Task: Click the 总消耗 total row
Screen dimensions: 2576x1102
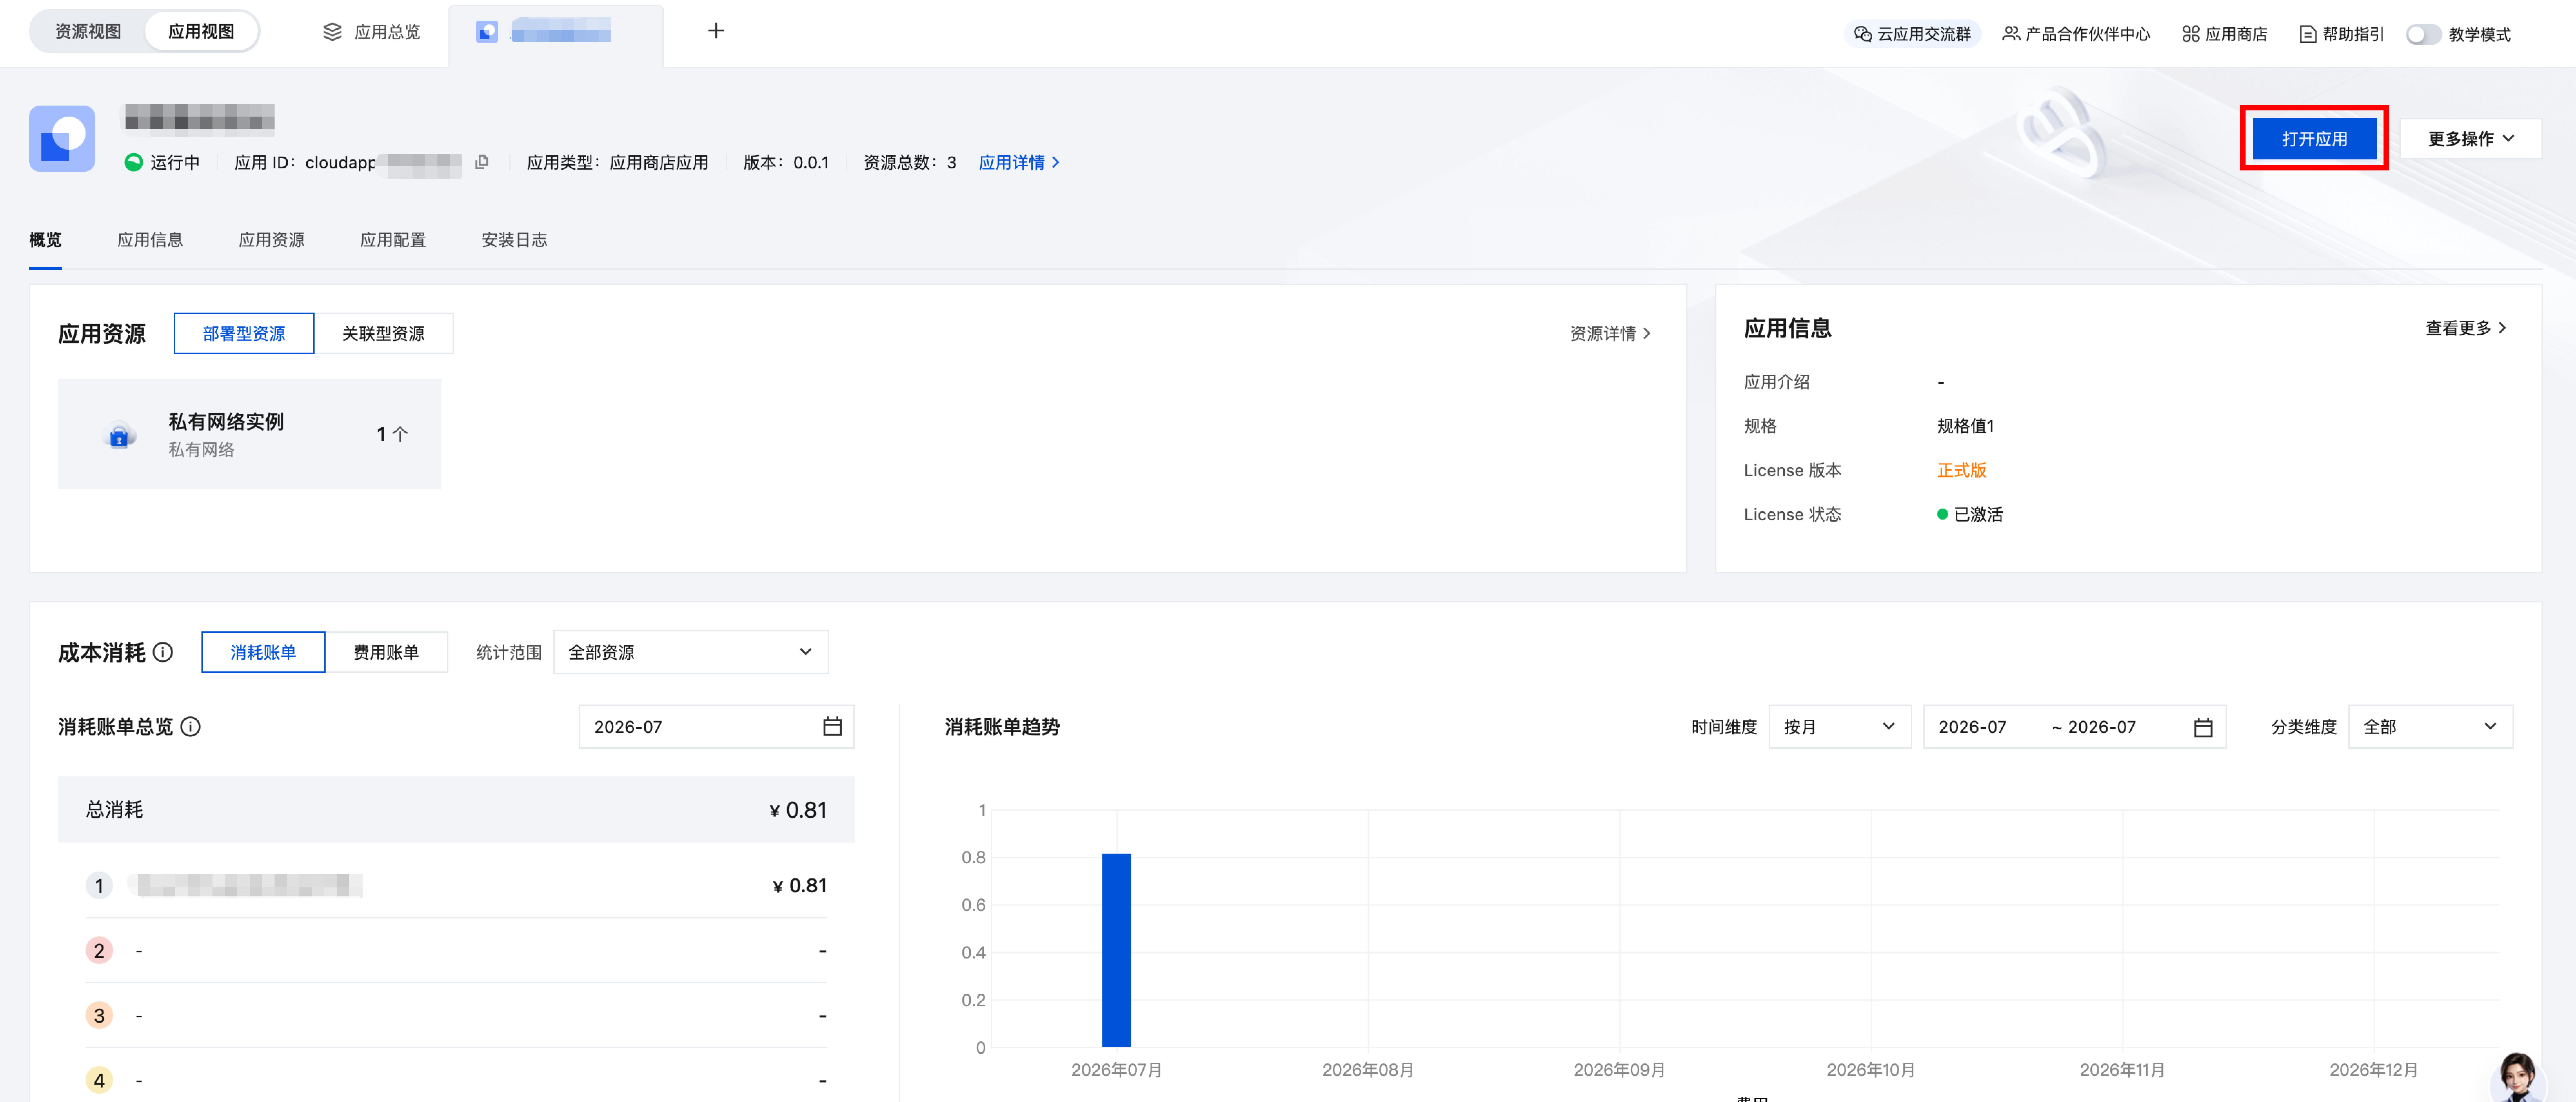Action: (x=456, y=809)
